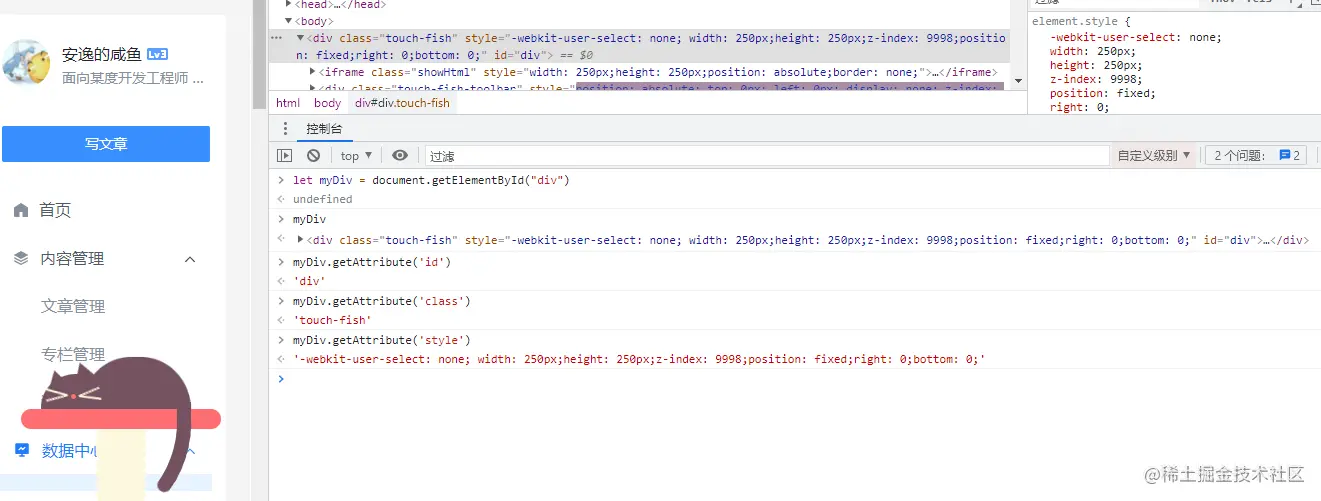Viewport: 1321px width, 501px height.
Task: Open the top context dropdown
Action: pyautogui.click(x=356, y=155)
